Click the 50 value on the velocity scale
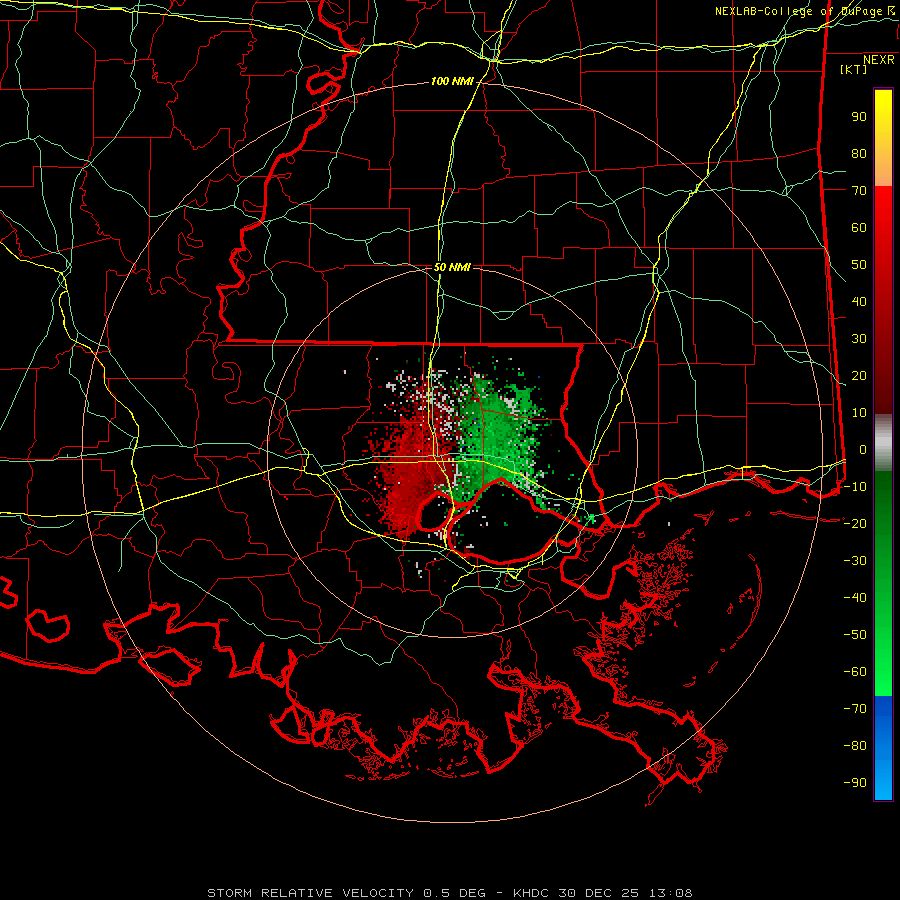The image size is (900, 900). (859, 265)
